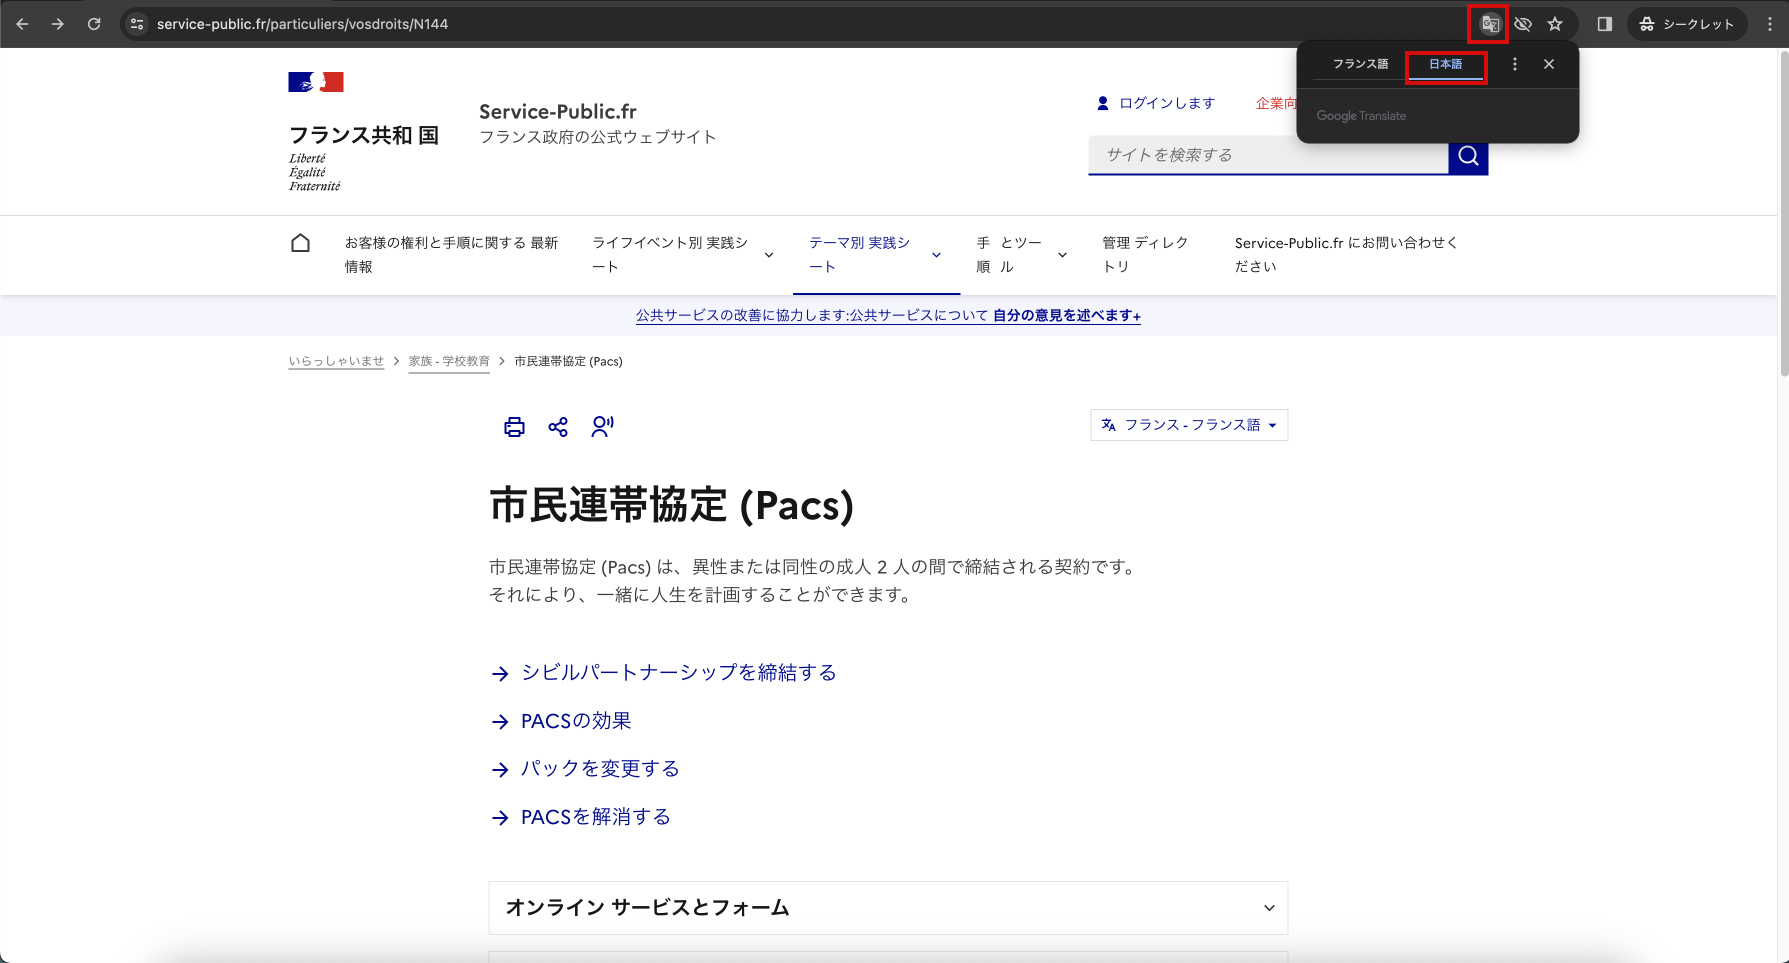Click いらっしゃいませ breadcrumb link
The image size is (1789, 963).
[x=336, y=361]
